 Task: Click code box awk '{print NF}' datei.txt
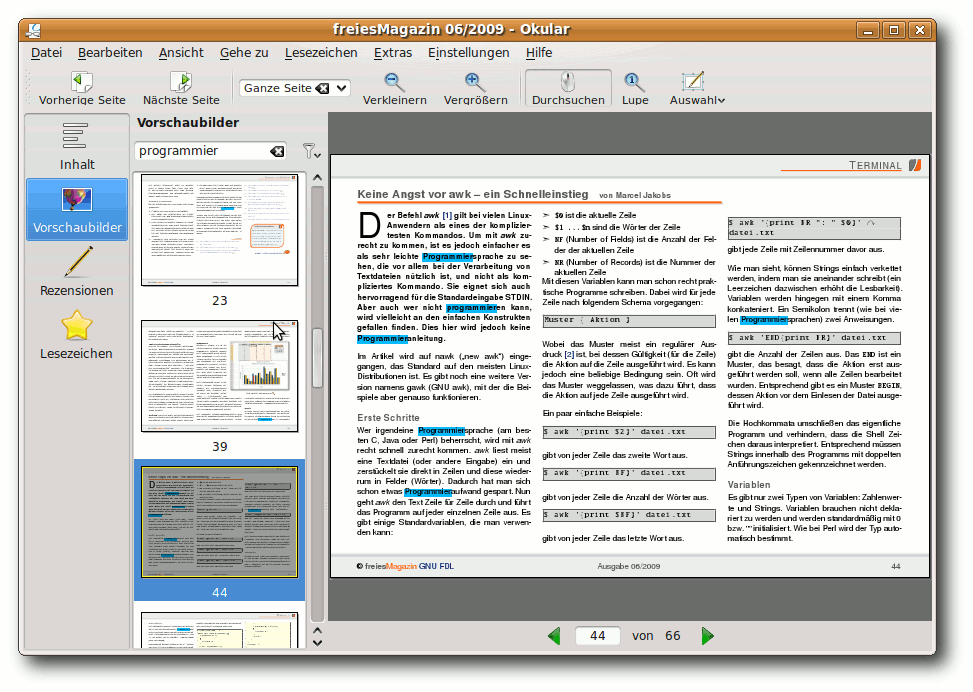(629, 474)
